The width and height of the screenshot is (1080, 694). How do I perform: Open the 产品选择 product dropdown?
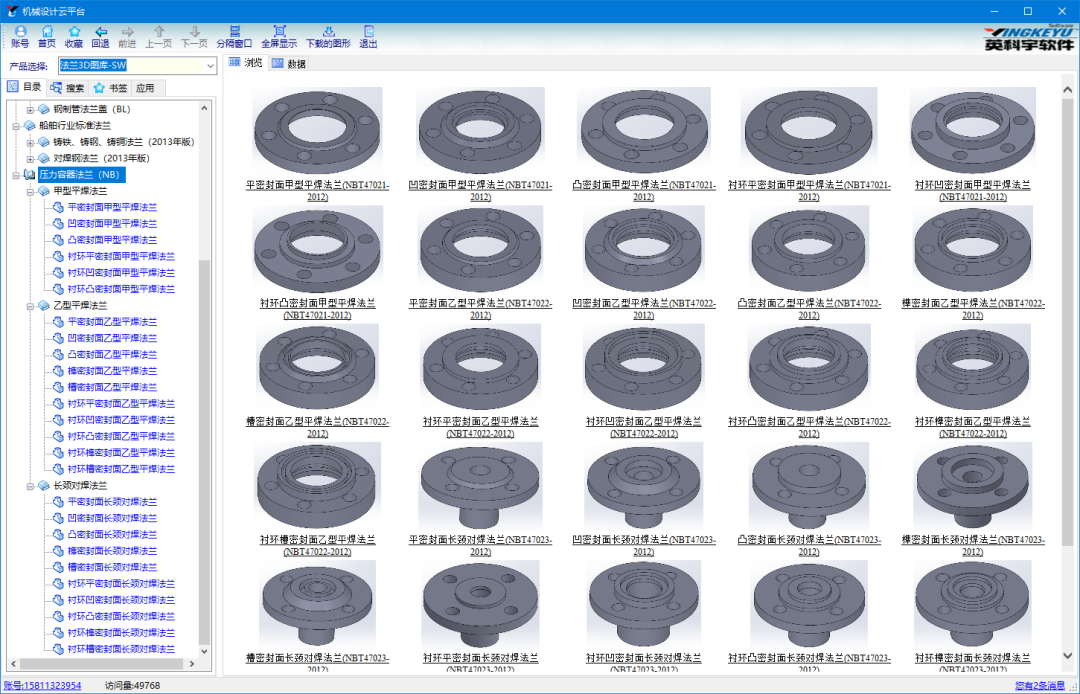click(x=210, y=66)
